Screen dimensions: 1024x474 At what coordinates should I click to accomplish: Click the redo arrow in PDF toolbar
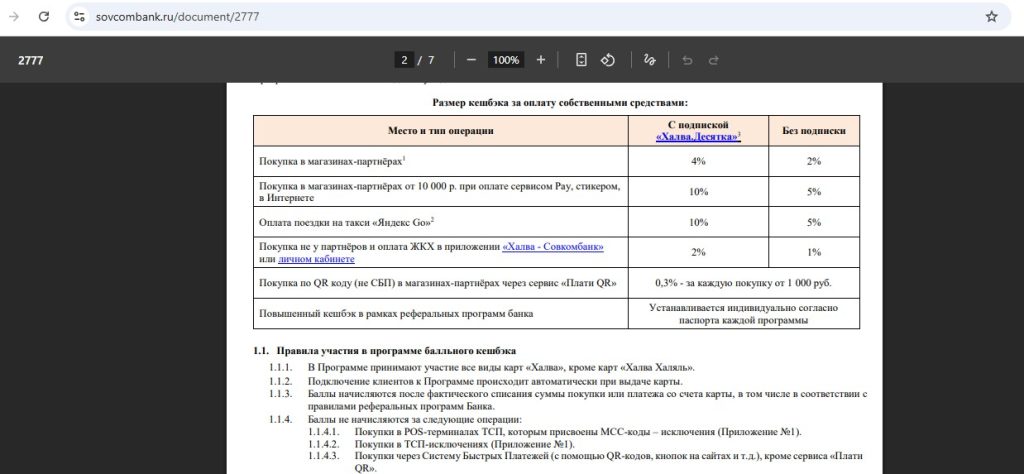[x=714, y=60]
